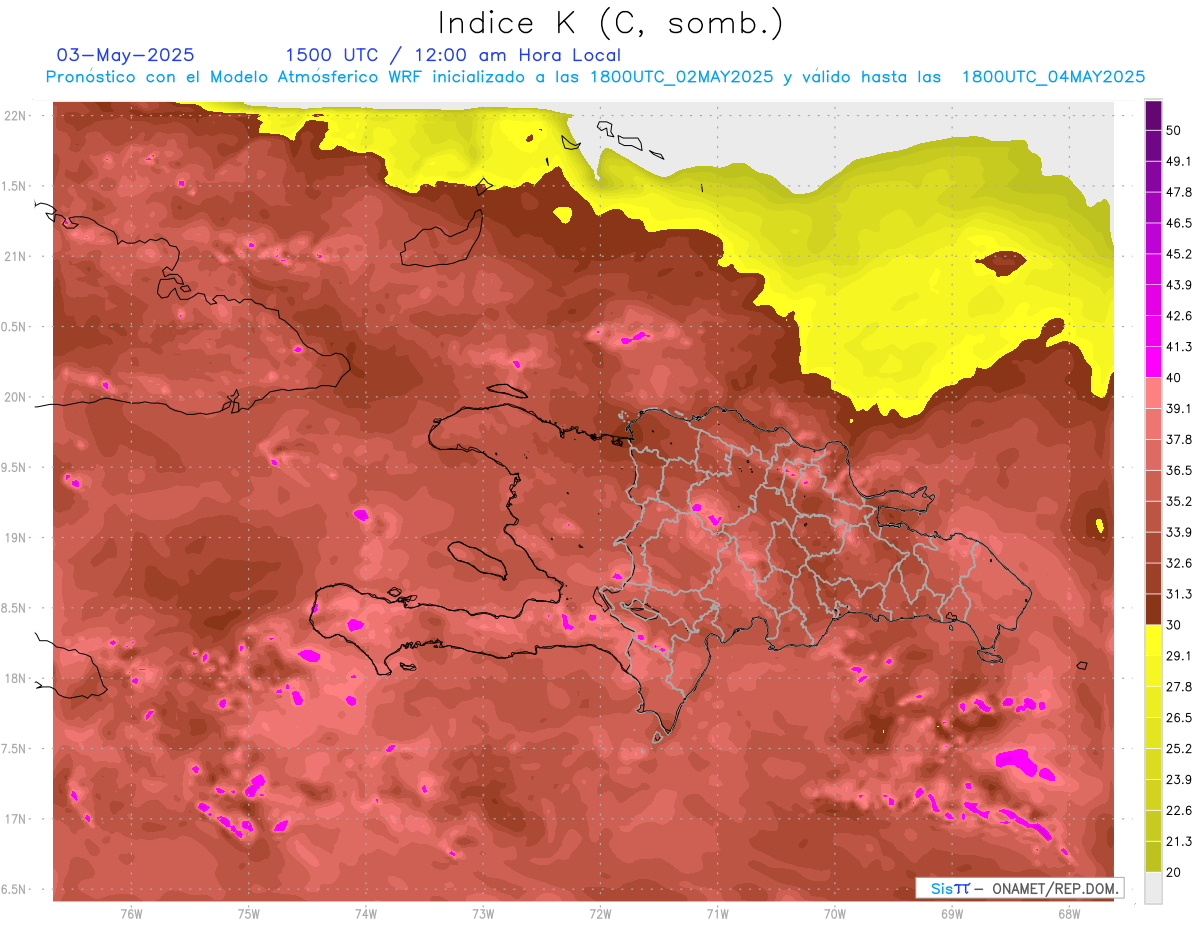Click the '30' colorbar value

[x=1175, y=625]
